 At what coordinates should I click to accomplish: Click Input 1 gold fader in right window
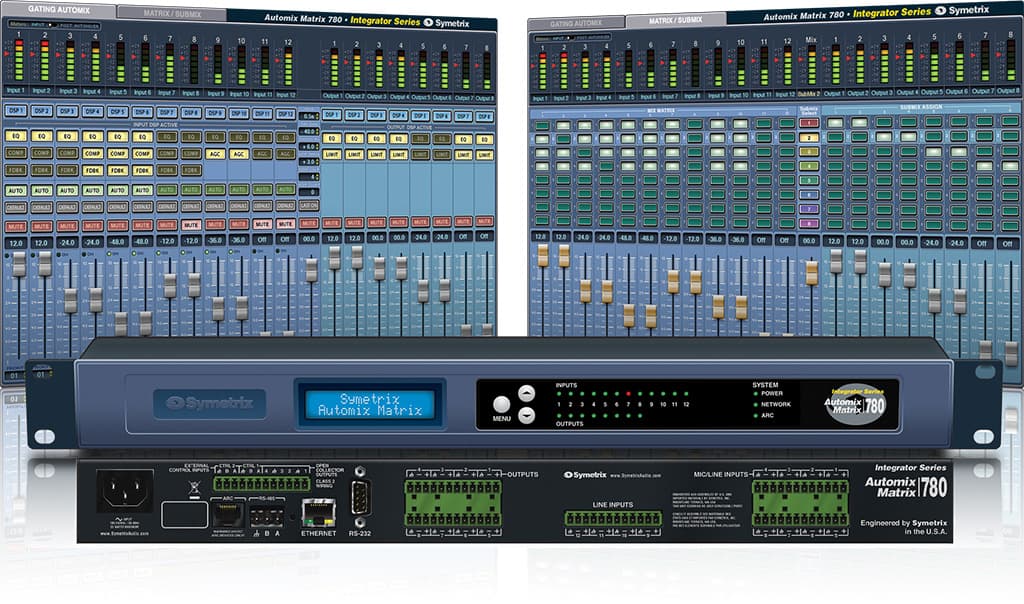[542, 256]
